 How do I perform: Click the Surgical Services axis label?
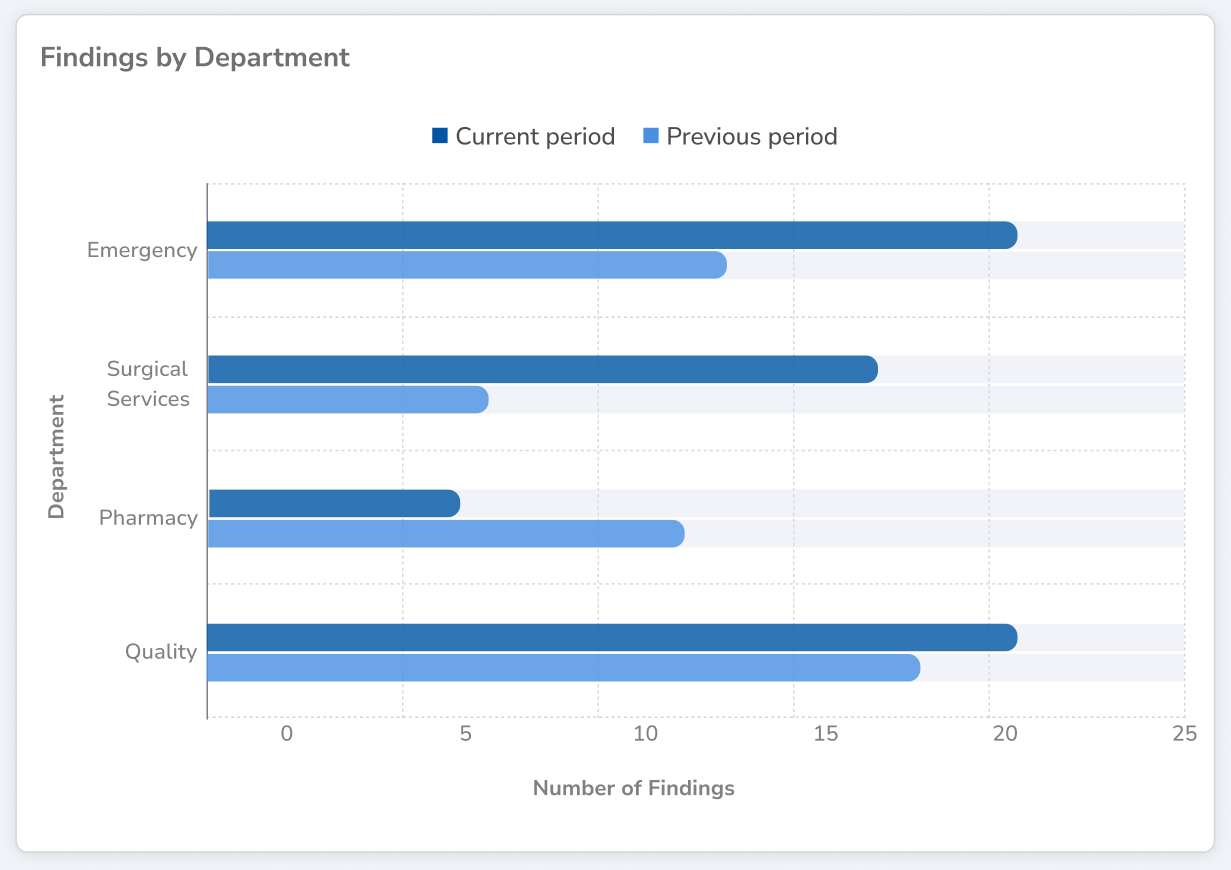148,384
